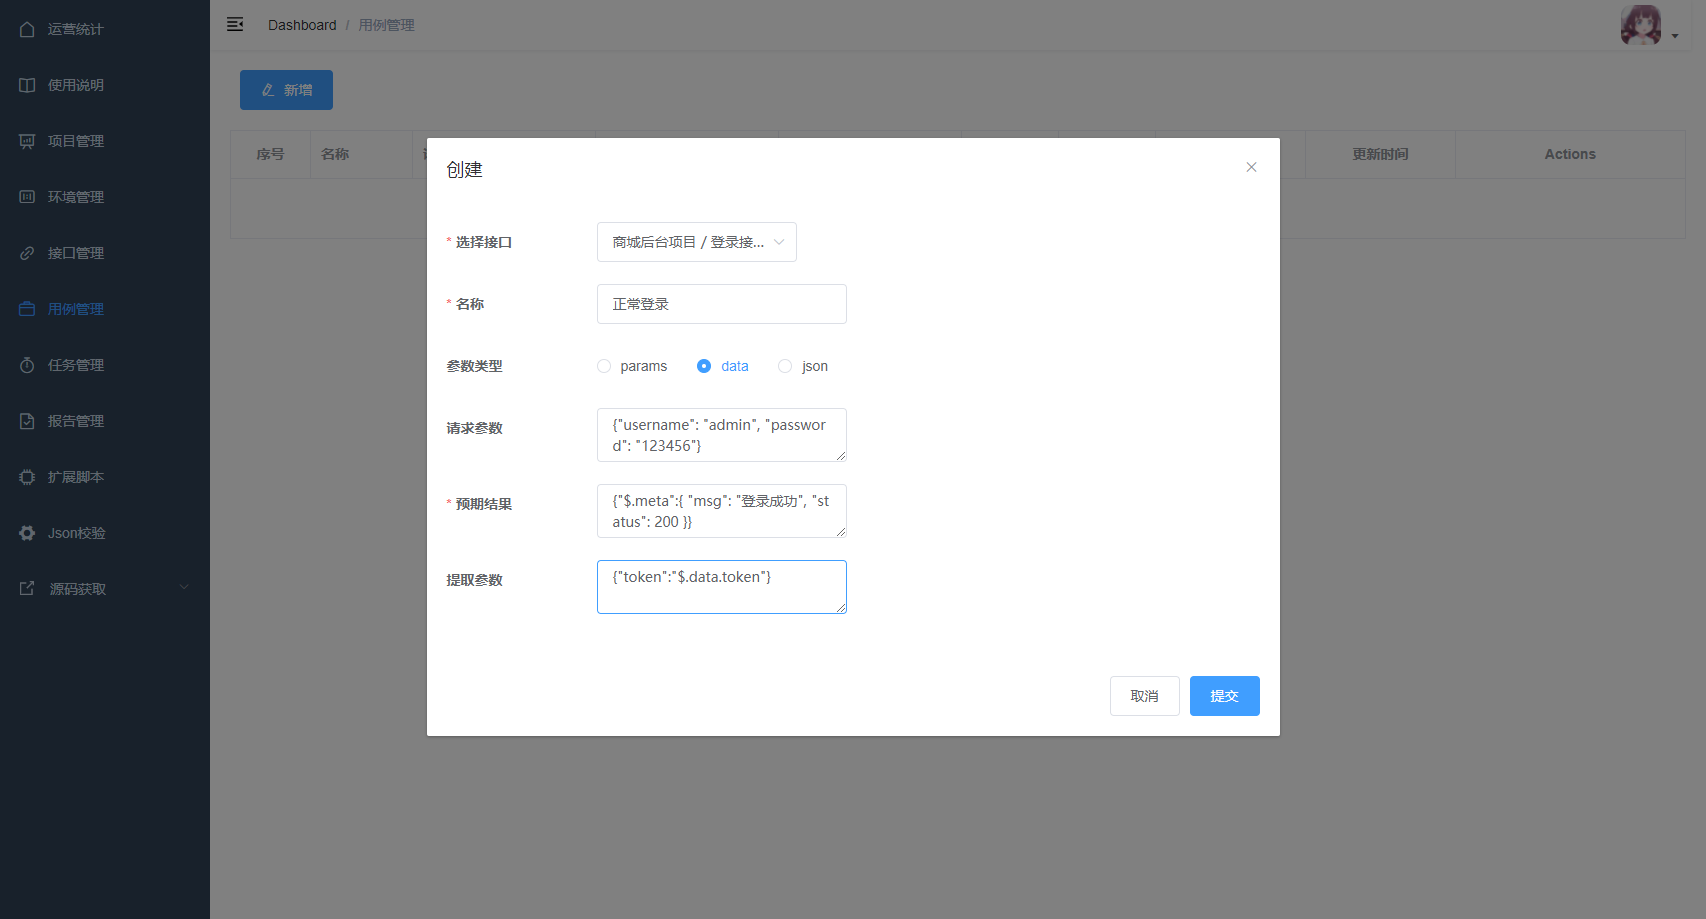Click into the 名称 input field
Screen dimensions: 1706x919
pyautogui.click(x=722, y=304)
